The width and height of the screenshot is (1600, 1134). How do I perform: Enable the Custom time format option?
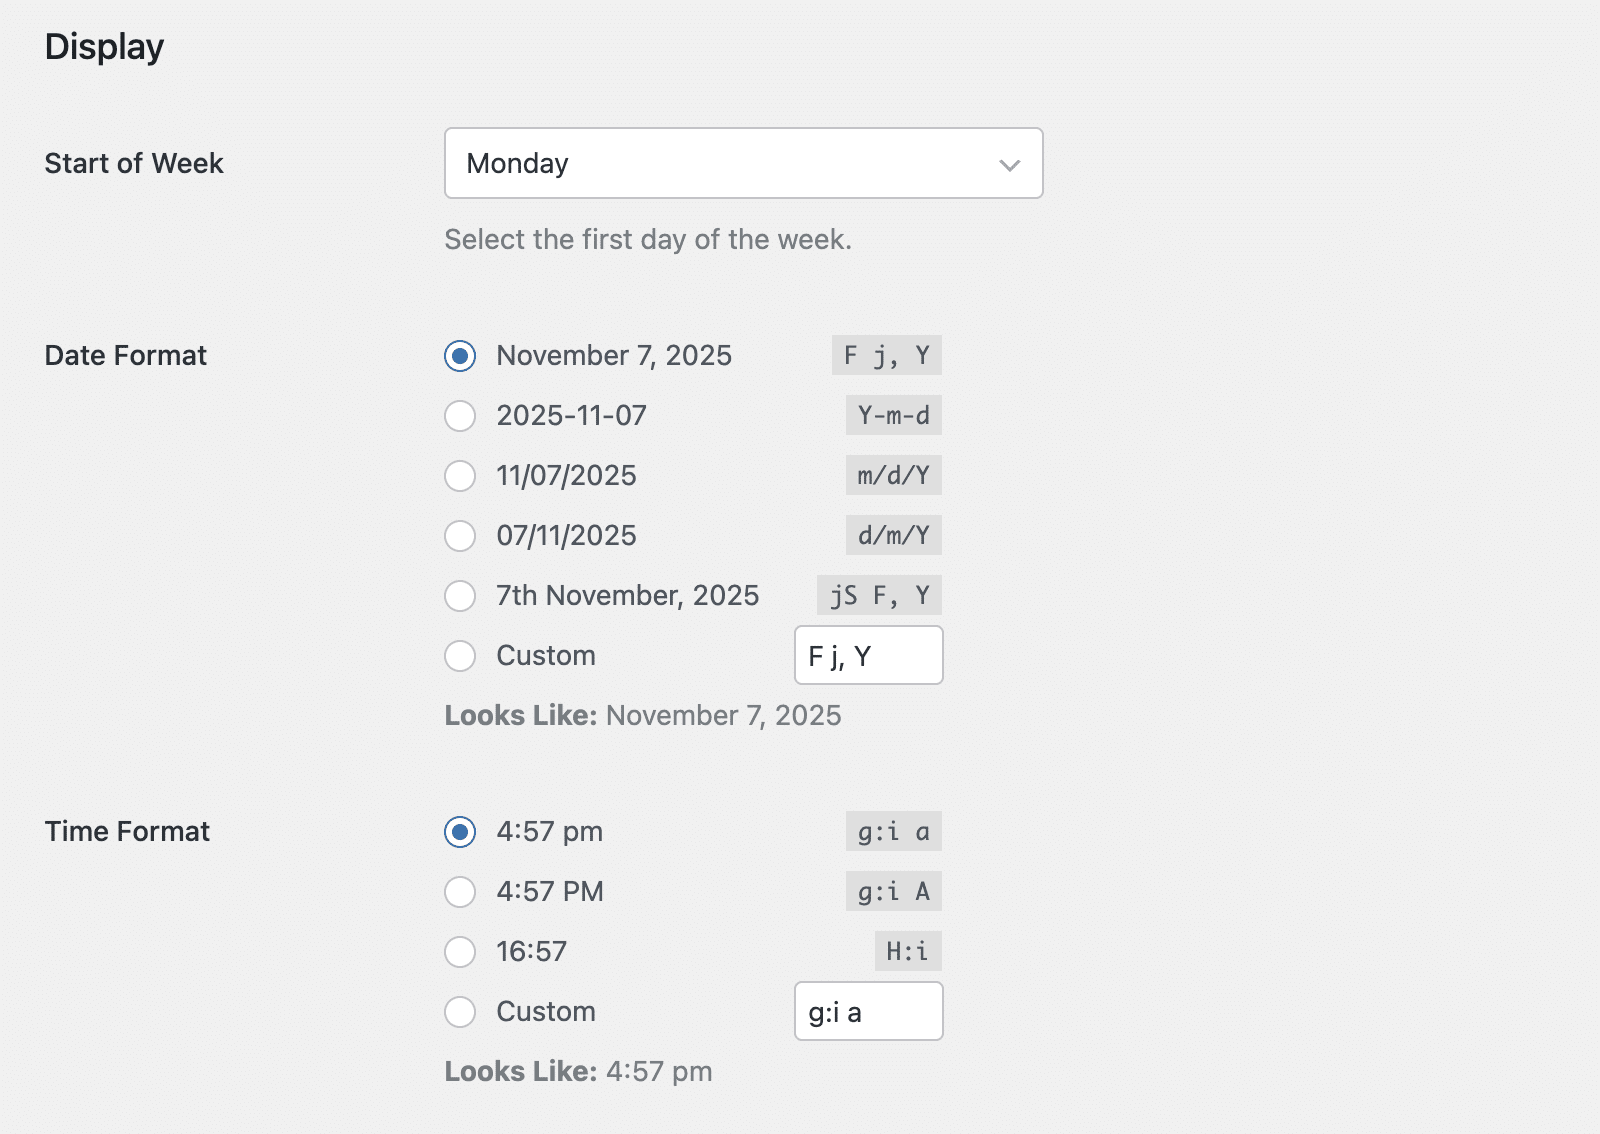pyautogui.click(x=459, y=1011)
